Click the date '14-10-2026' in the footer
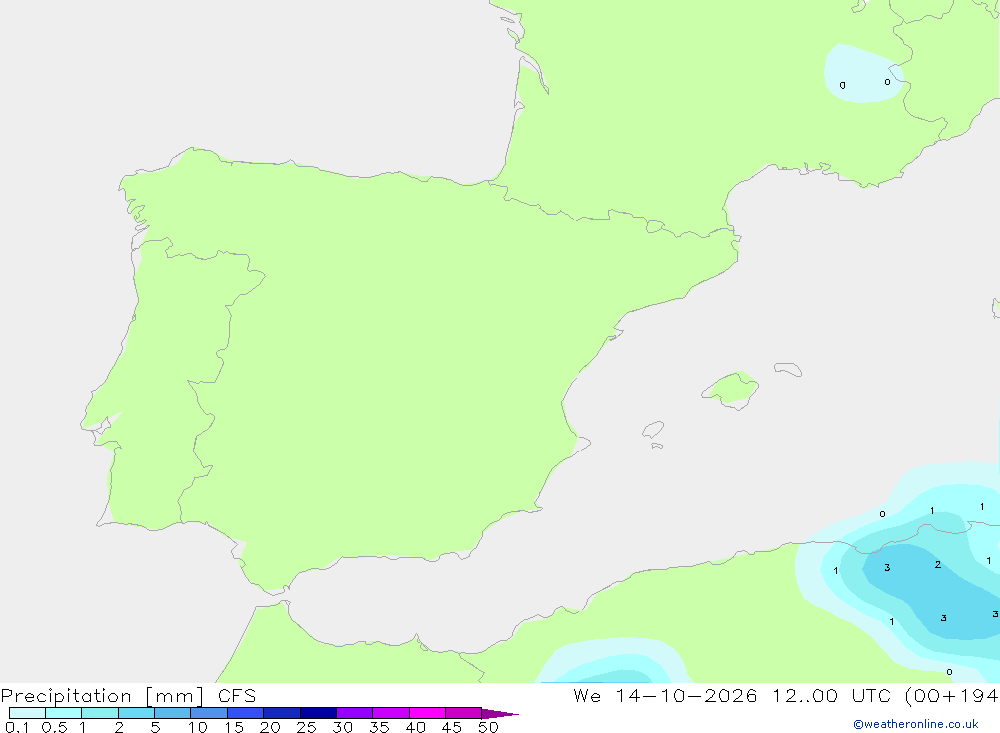Screen dimensions: 1000x733 pyautogui.click(x=686, y=696)
